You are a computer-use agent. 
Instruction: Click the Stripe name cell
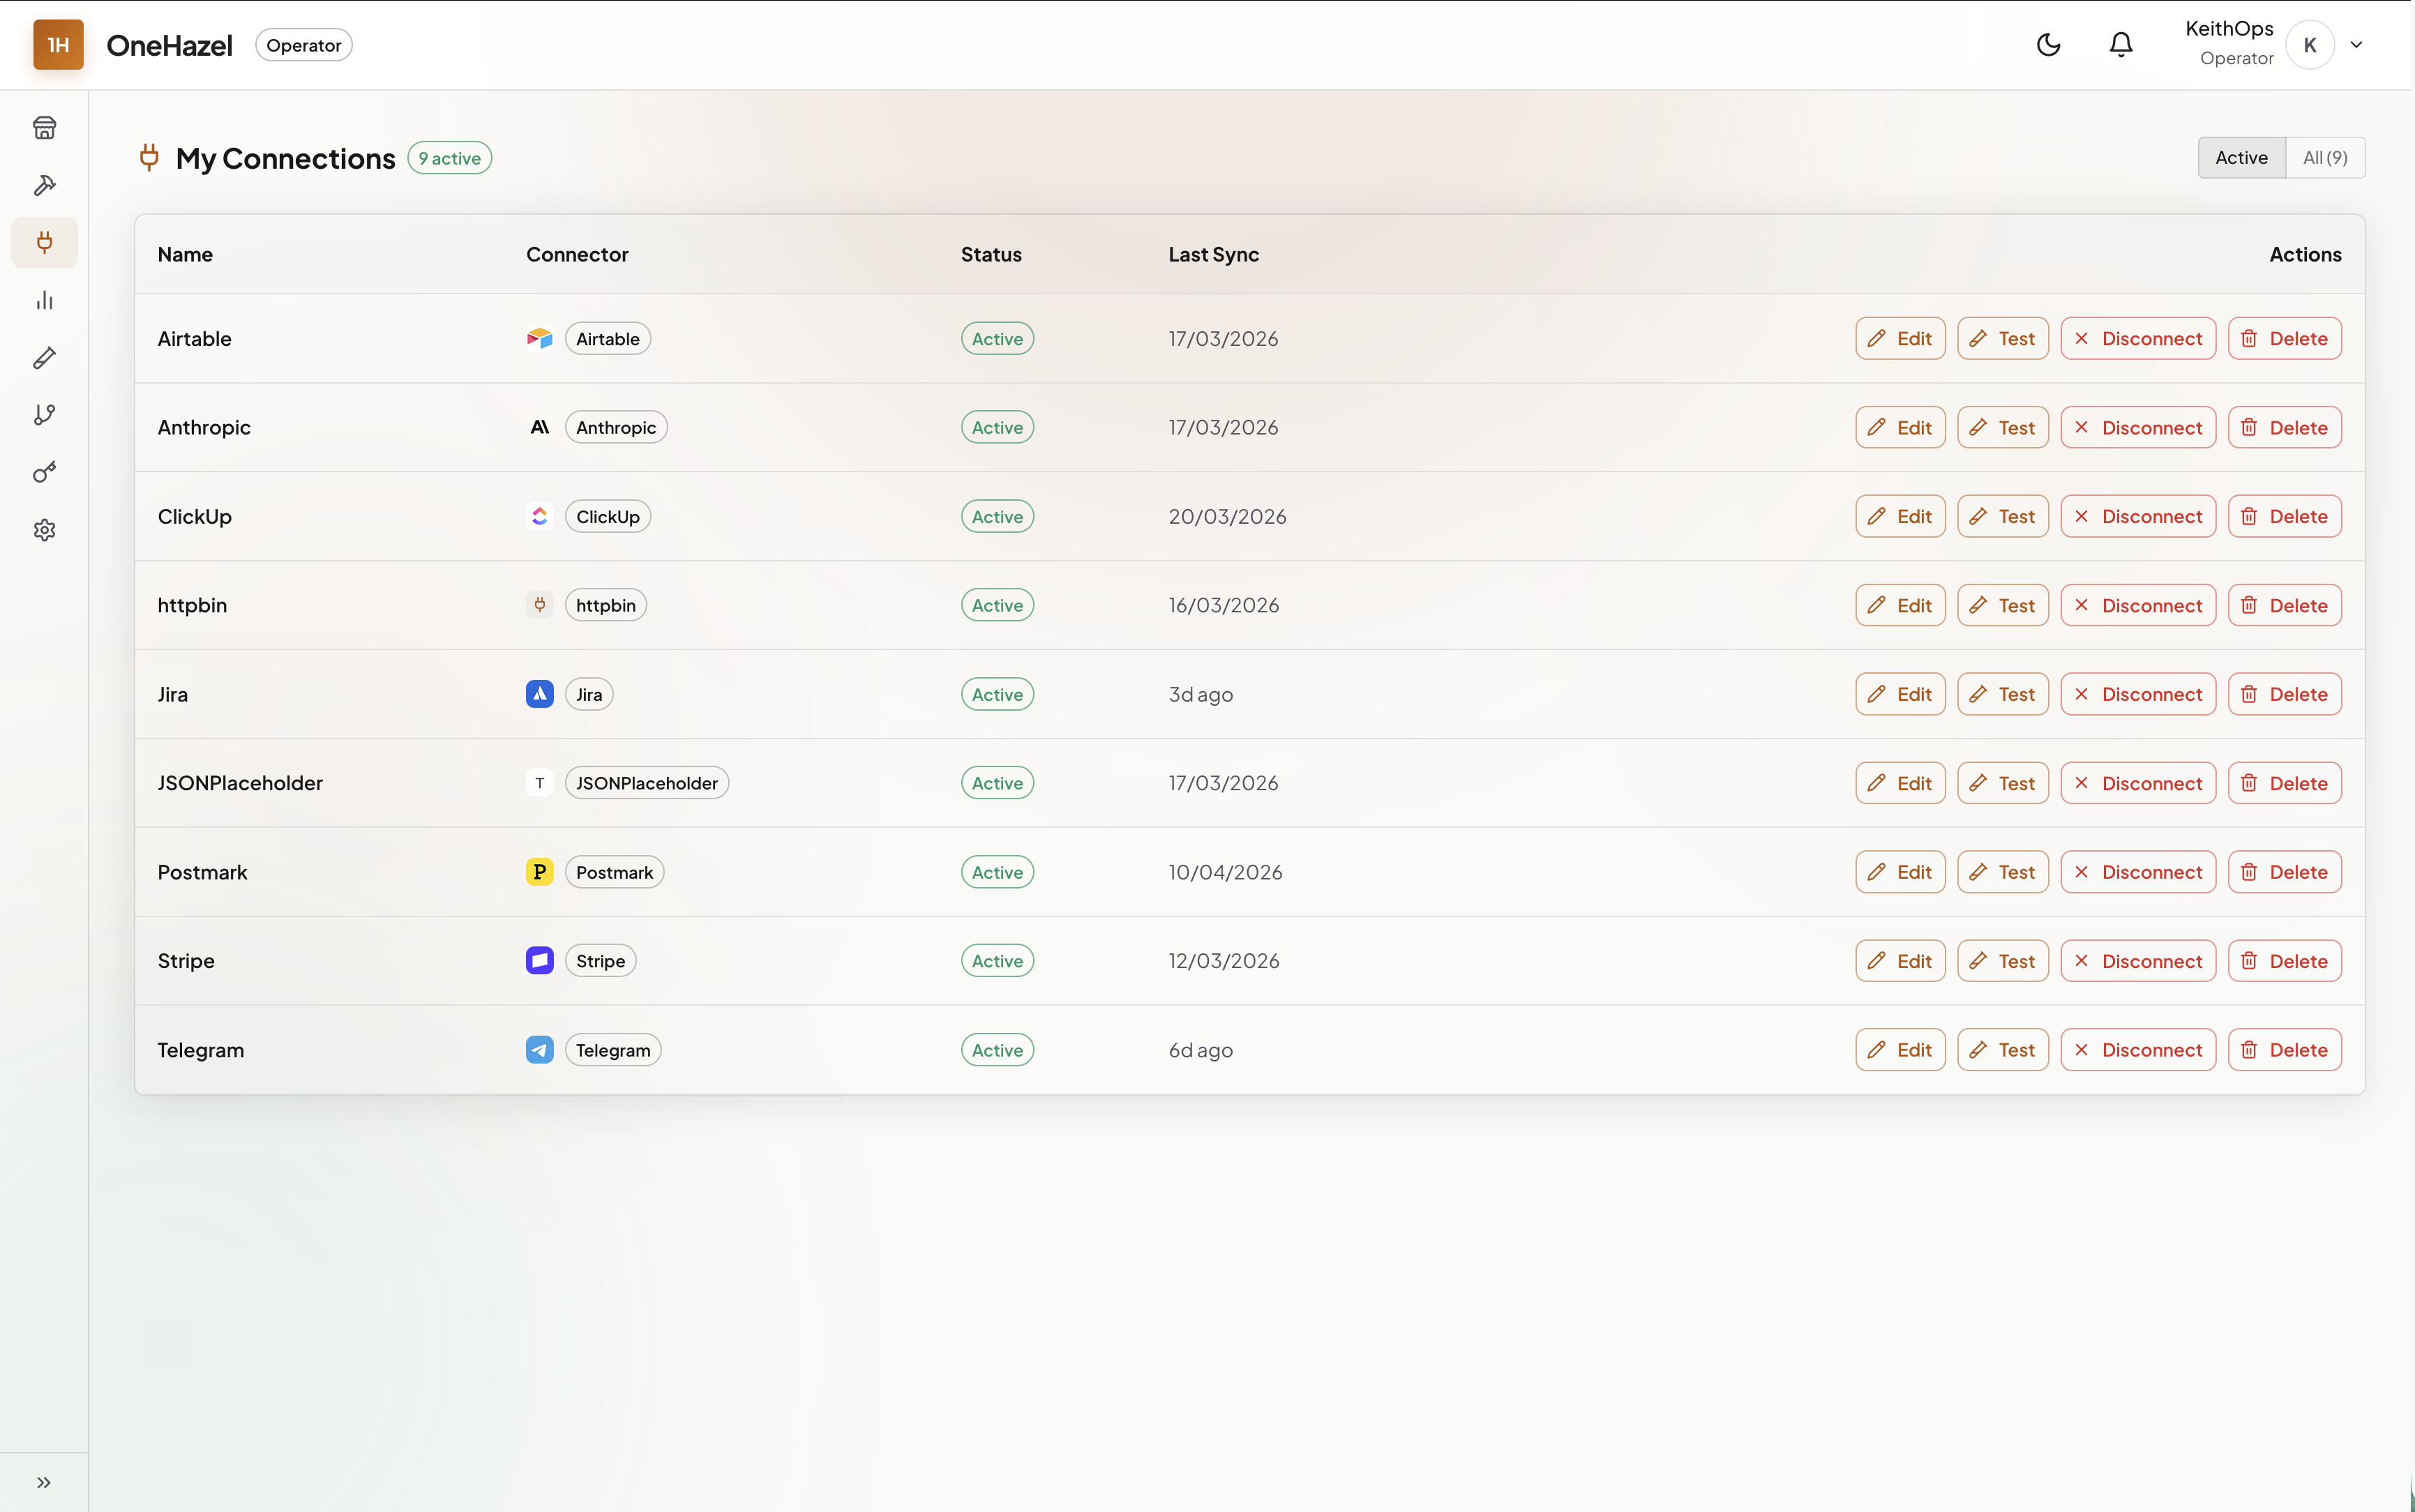tap(186, 961)
